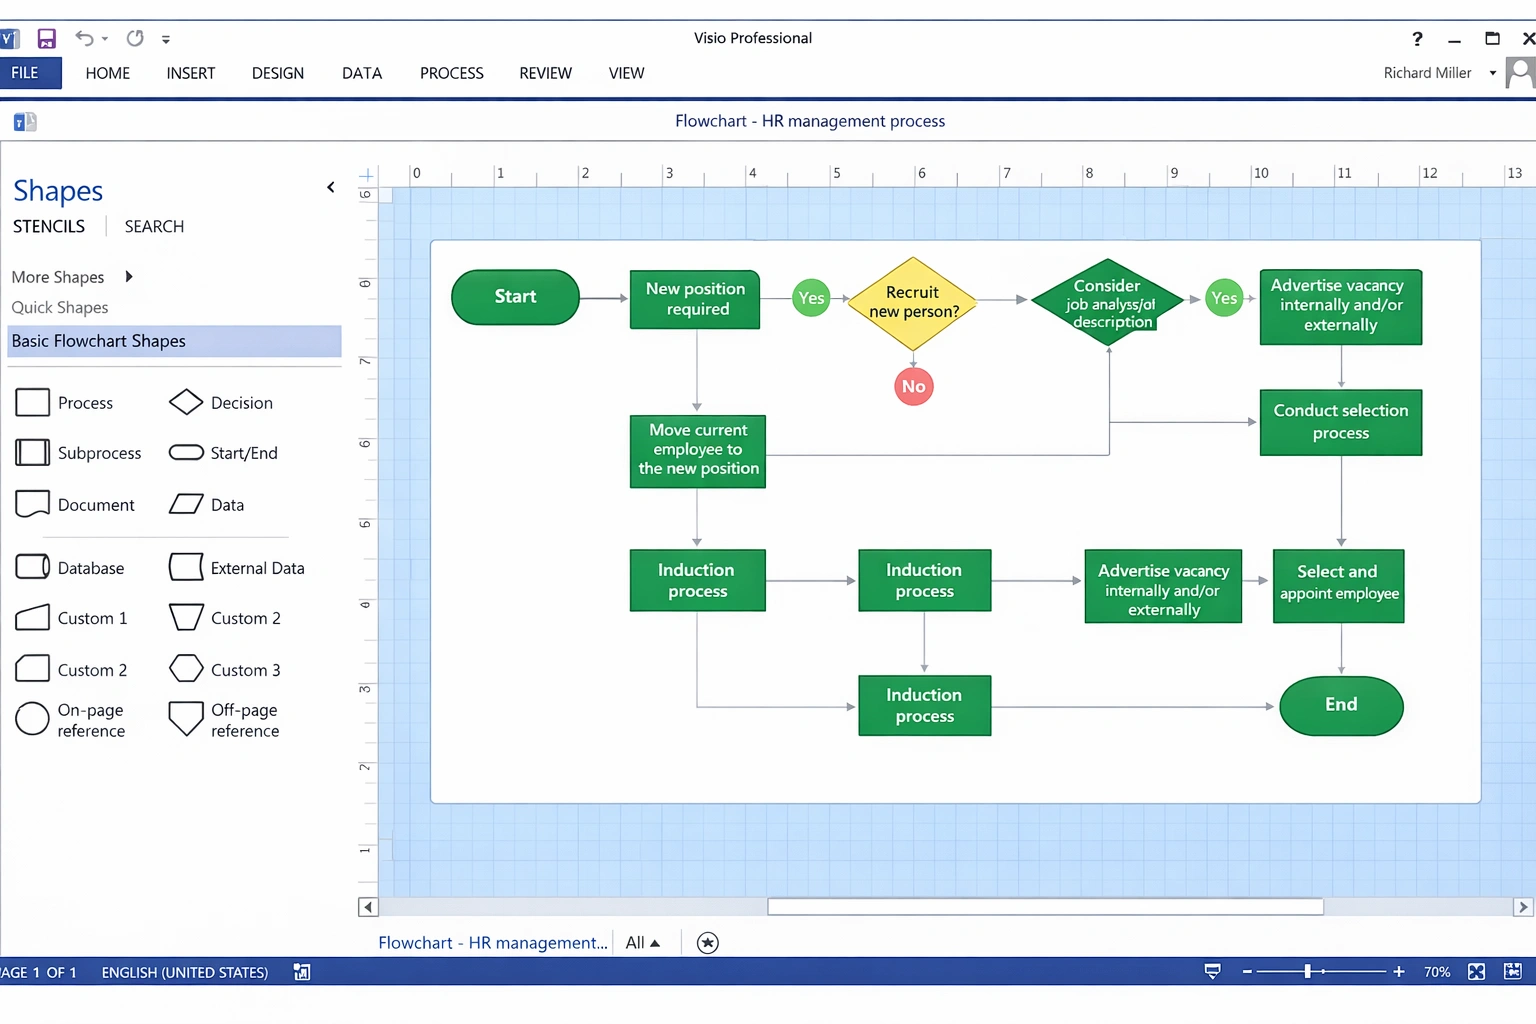This screenshot has height=1024, width=1536.
Task: Switch to the SEARCH shapes tab
Action: 153,226
